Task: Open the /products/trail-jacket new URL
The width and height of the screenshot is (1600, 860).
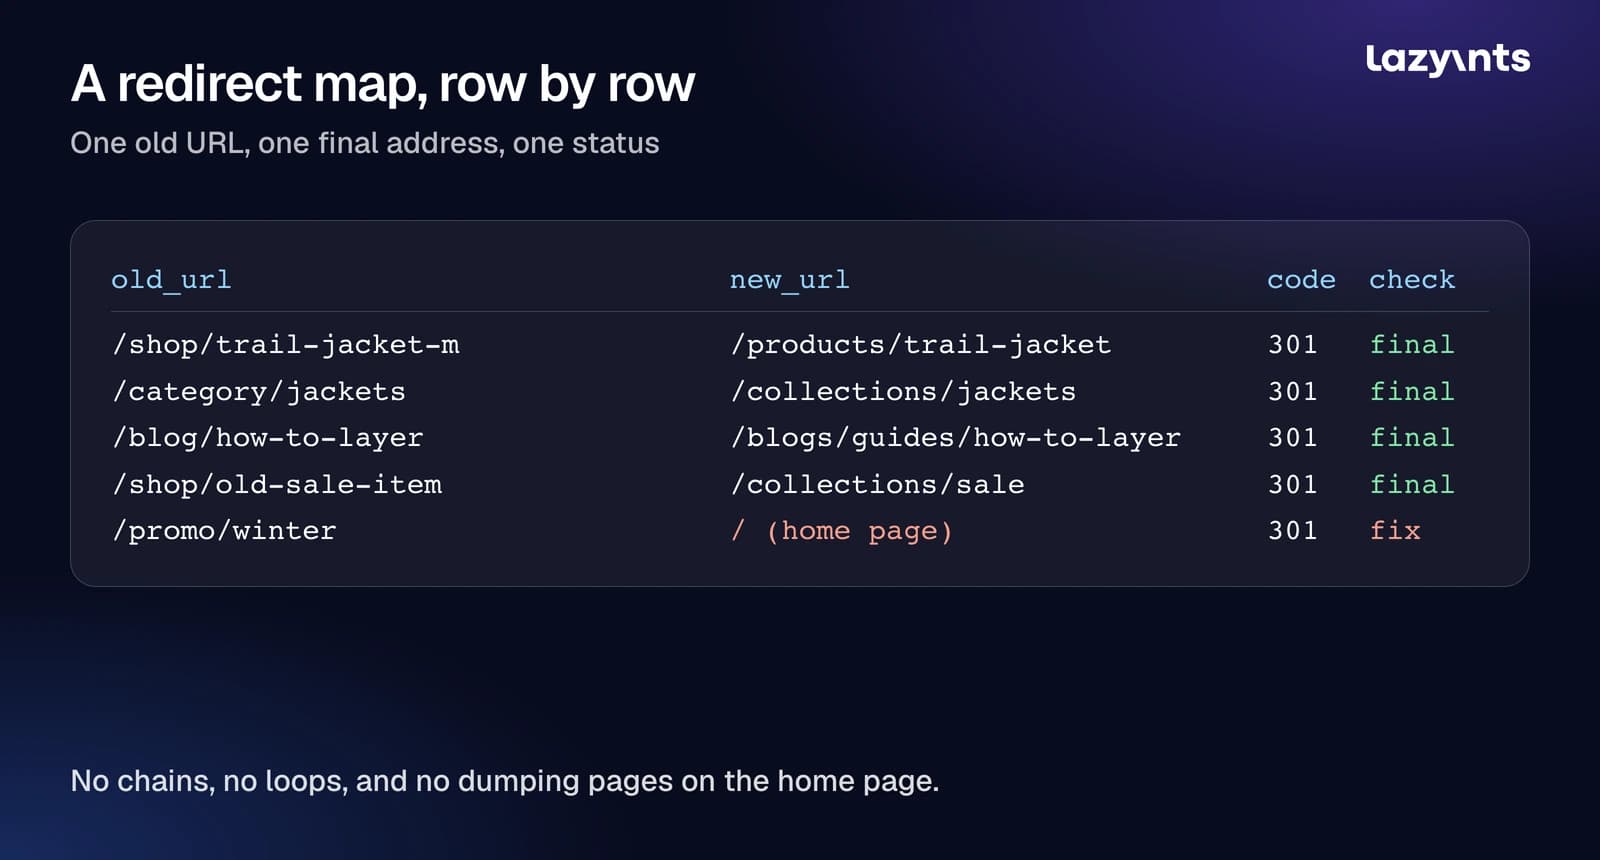Action: click(921, 345)
